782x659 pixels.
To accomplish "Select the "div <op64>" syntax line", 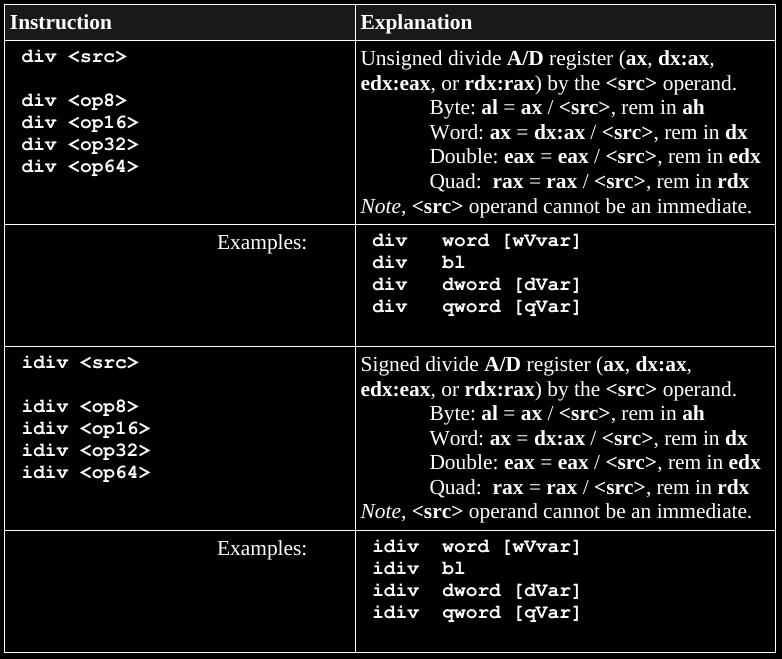I will tap(80, 167).
